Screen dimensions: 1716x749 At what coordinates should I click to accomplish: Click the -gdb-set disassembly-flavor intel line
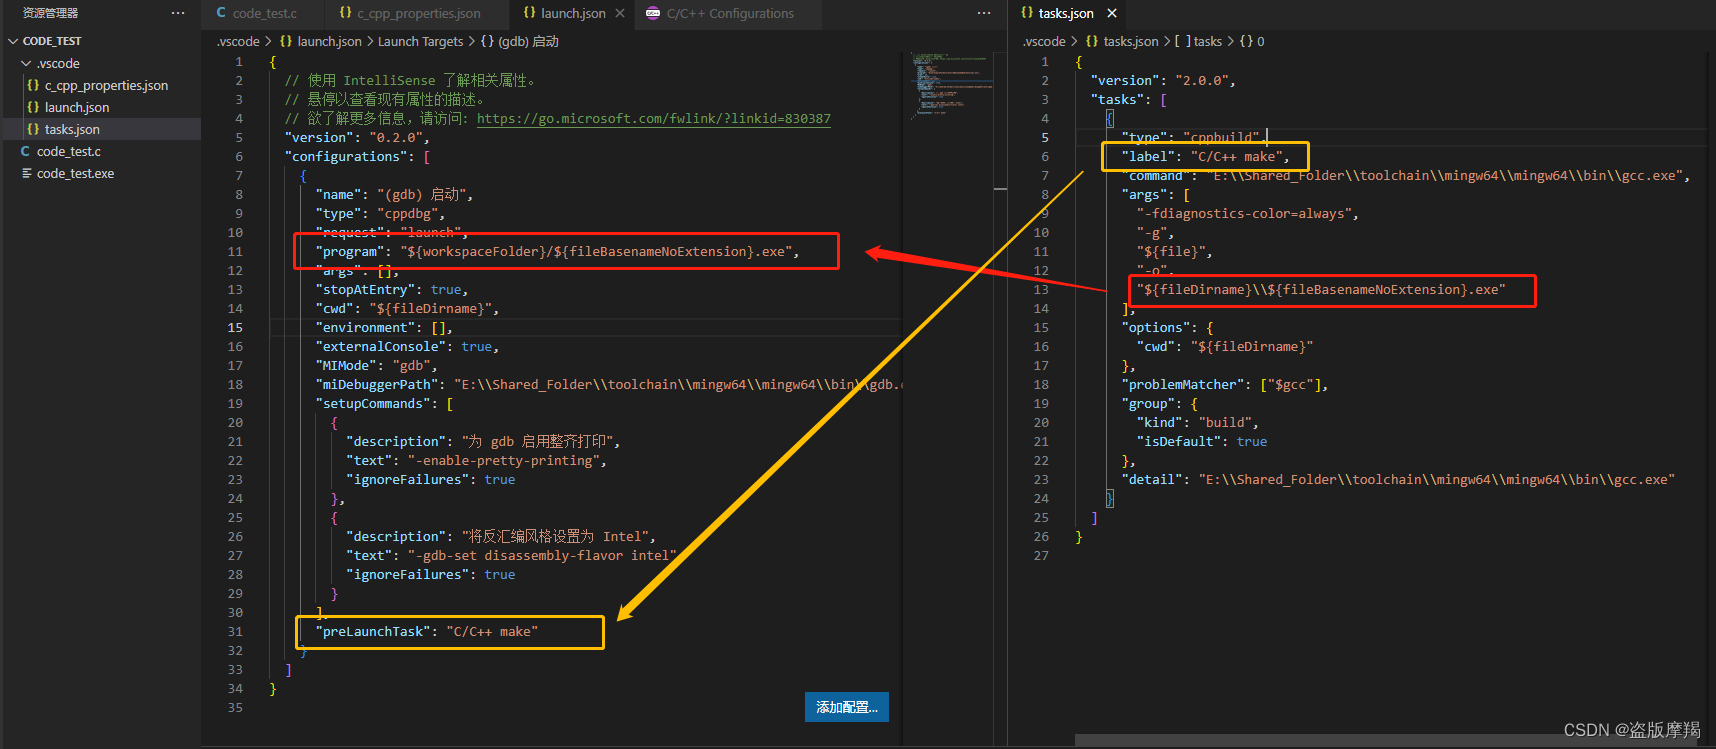pos(511,555)
